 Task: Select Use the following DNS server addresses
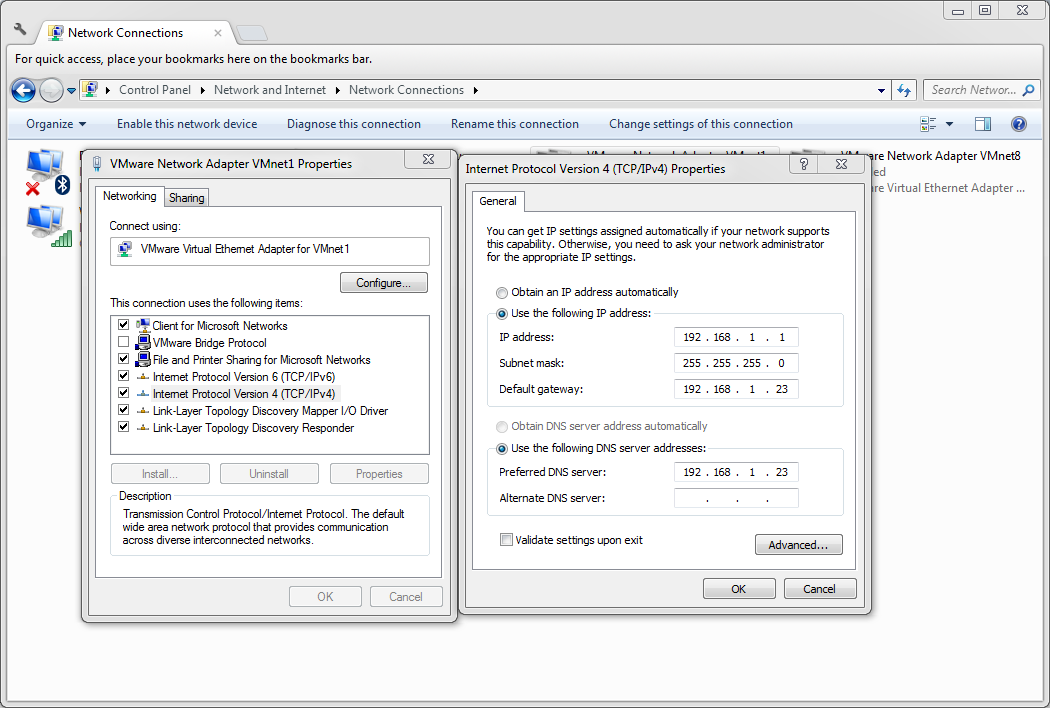point(502,449)
